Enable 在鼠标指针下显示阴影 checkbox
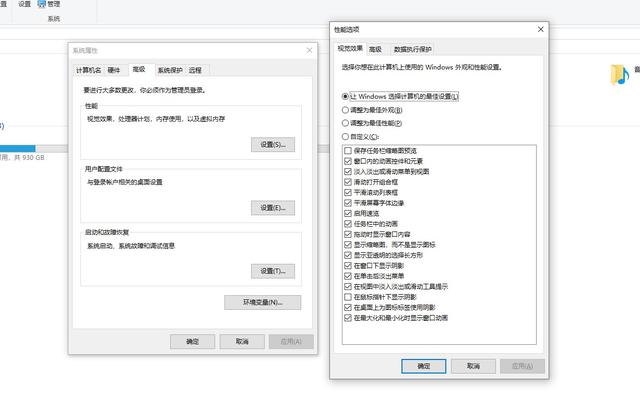640x407 pixels. pos(348,297)
